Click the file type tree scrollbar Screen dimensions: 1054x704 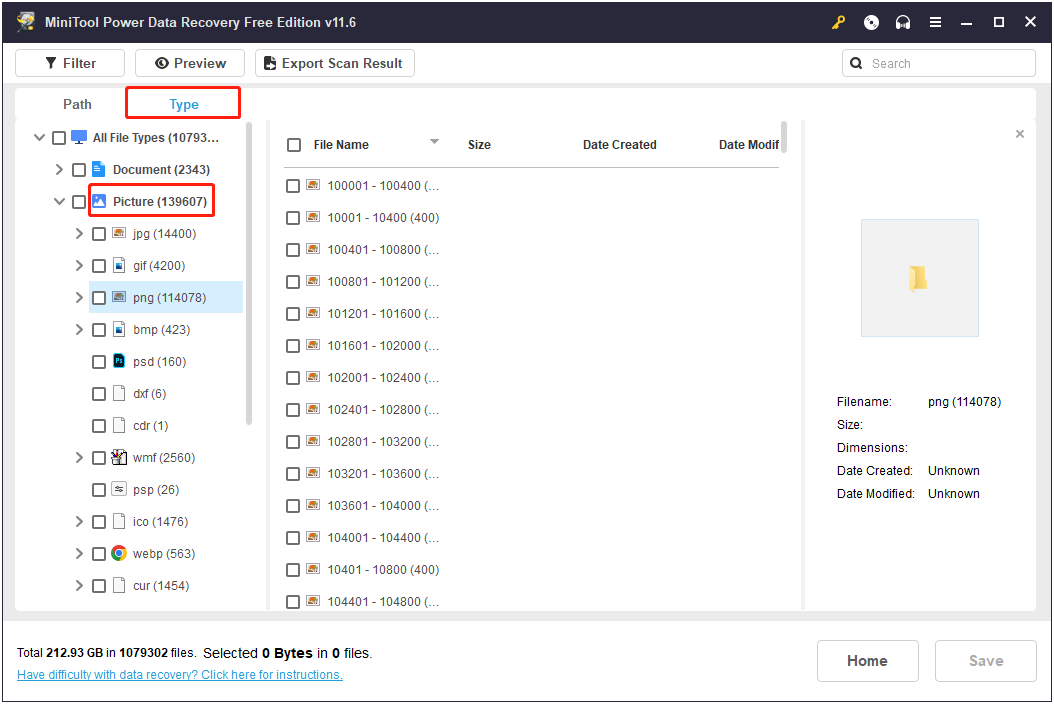tap(249, 274)
